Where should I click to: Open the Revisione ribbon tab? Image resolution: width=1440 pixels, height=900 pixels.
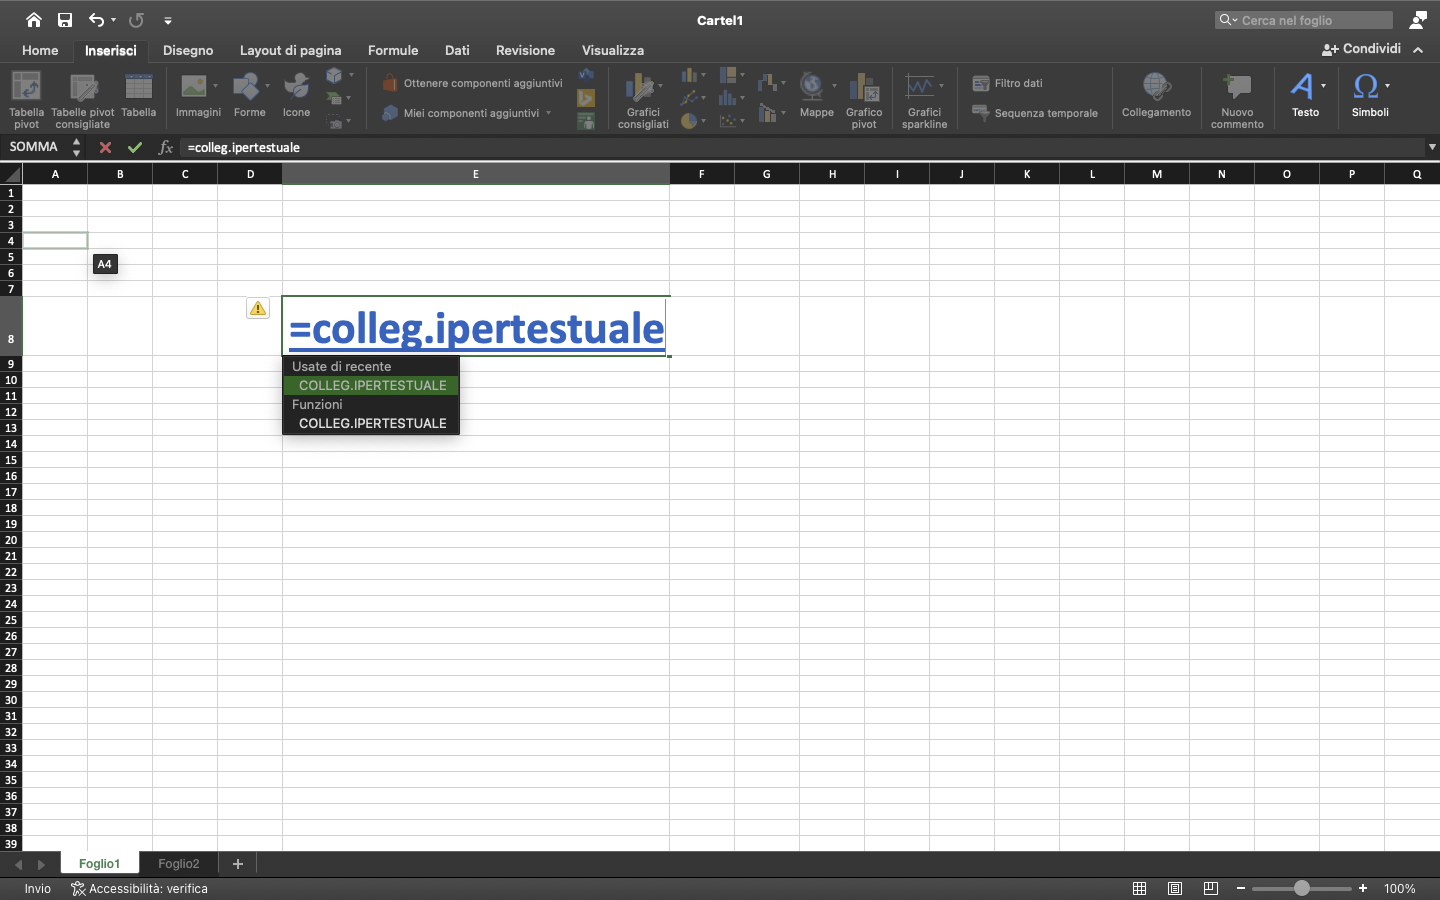point(525,50)
